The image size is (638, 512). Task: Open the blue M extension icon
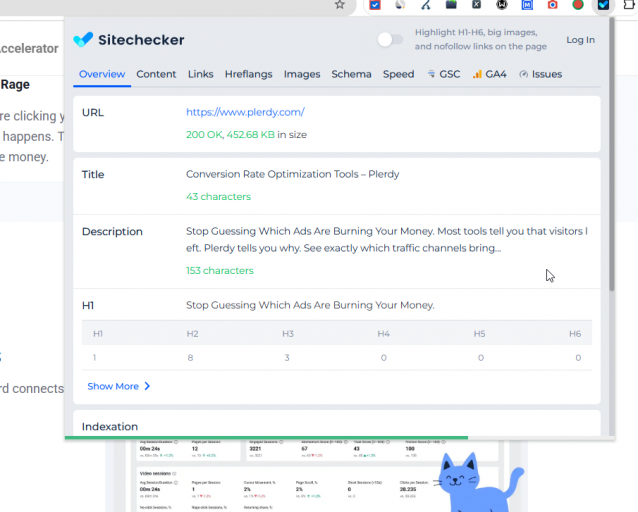click(x=527, y=4)
